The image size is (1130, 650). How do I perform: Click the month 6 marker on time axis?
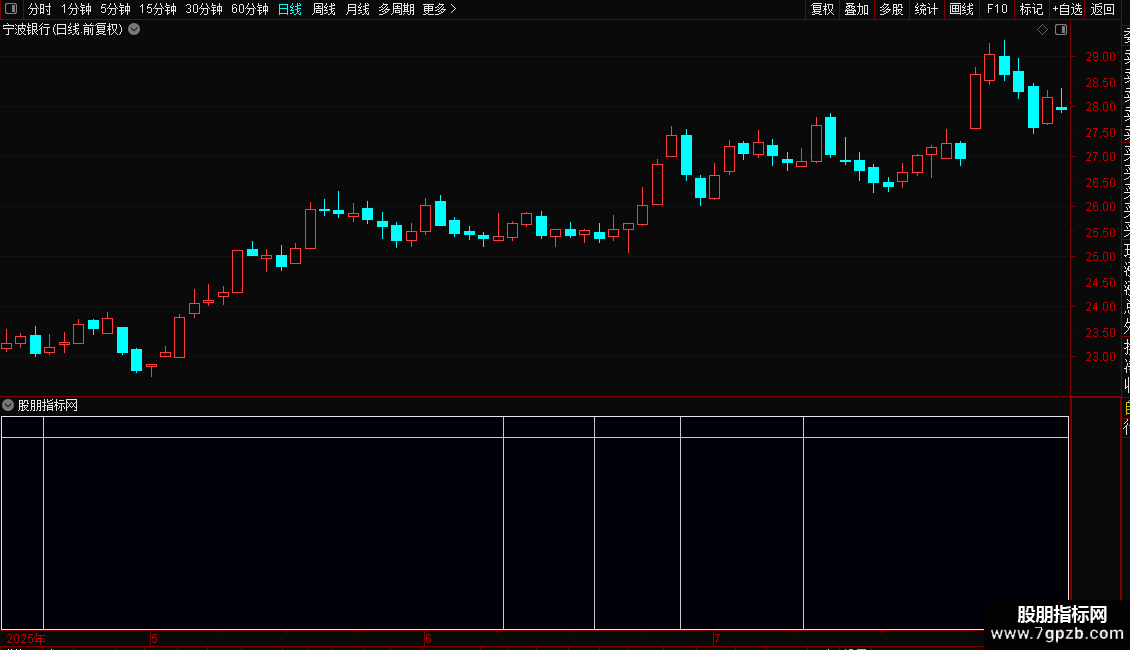tap(428, 639)
